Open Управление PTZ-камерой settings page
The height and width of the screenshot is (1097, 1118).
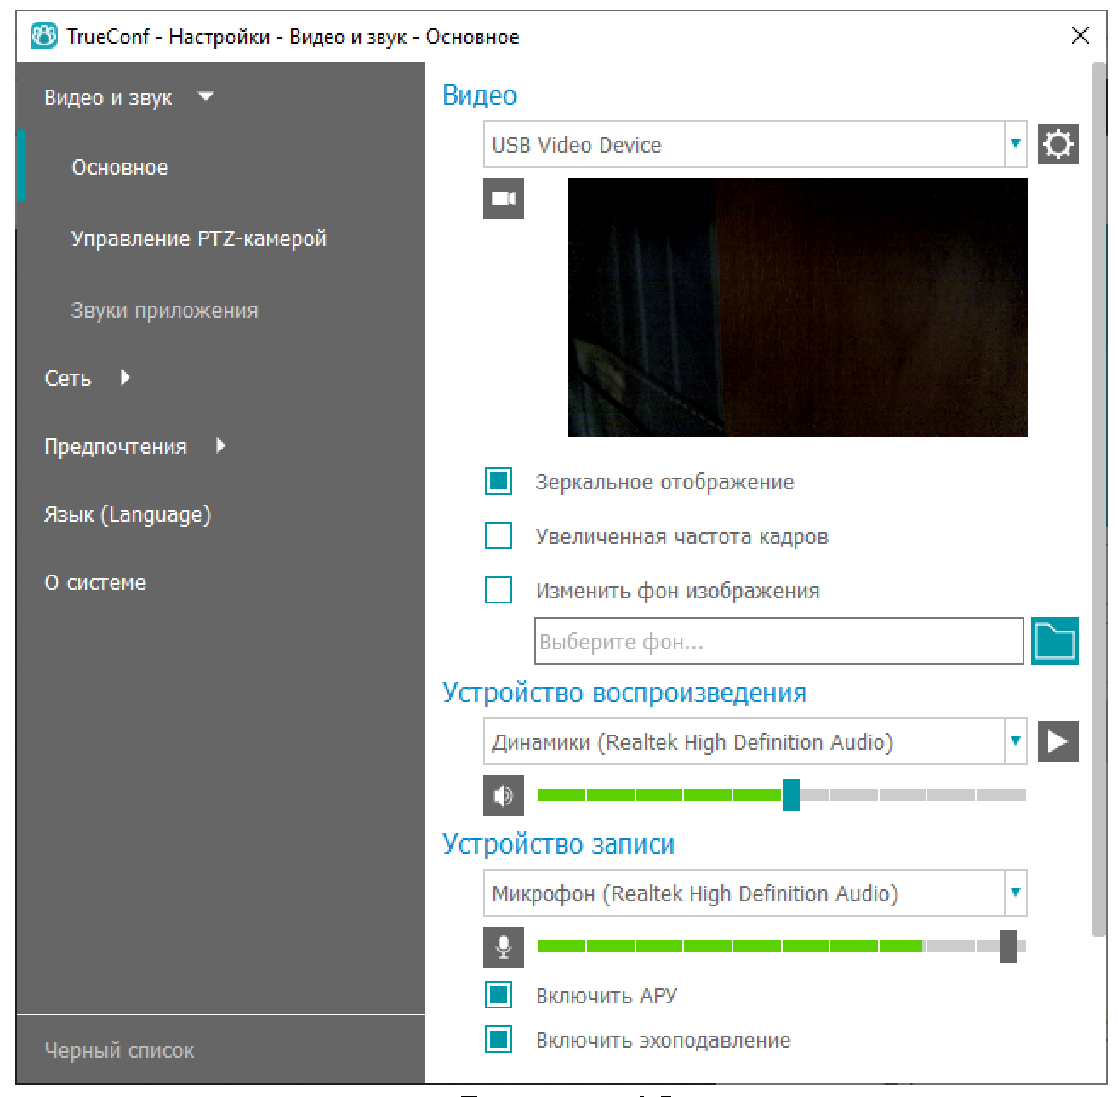(x=198, y=239)
